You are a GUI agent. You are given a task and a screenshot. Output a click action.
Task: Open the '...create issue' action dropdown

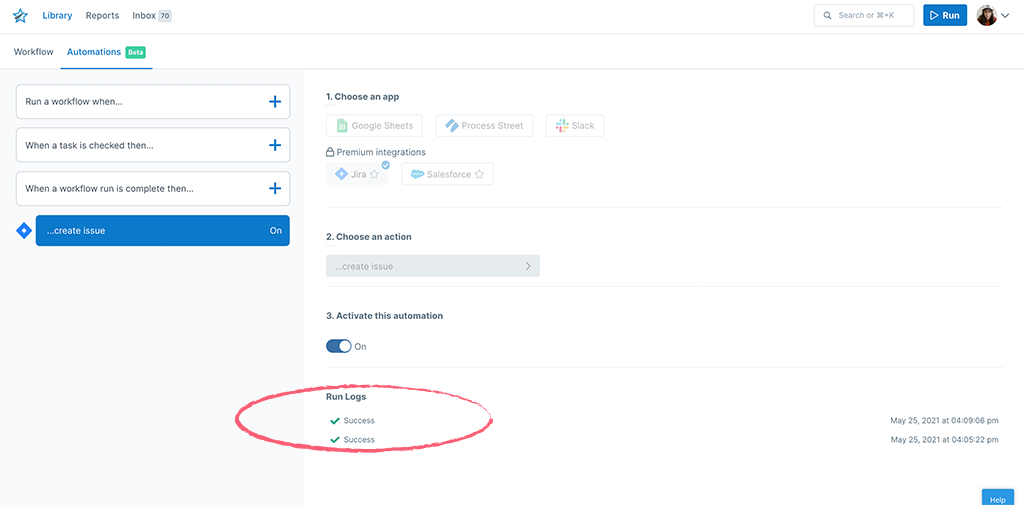(433, 266)
